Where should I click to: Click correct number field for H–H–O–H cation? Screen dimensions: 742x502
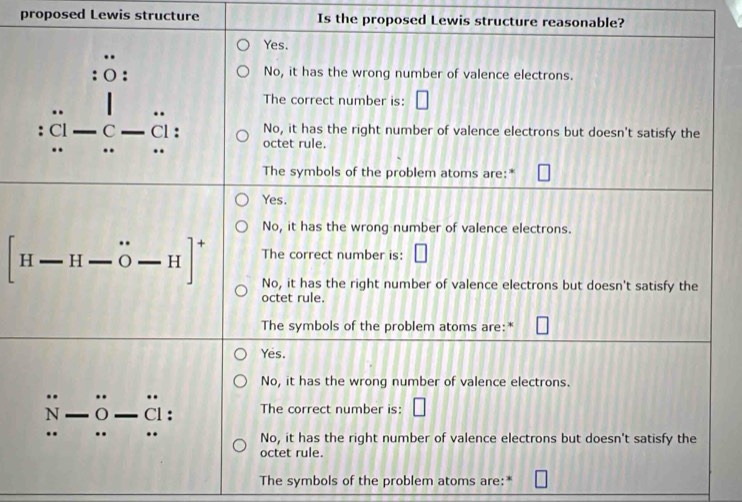pos(421,255)
